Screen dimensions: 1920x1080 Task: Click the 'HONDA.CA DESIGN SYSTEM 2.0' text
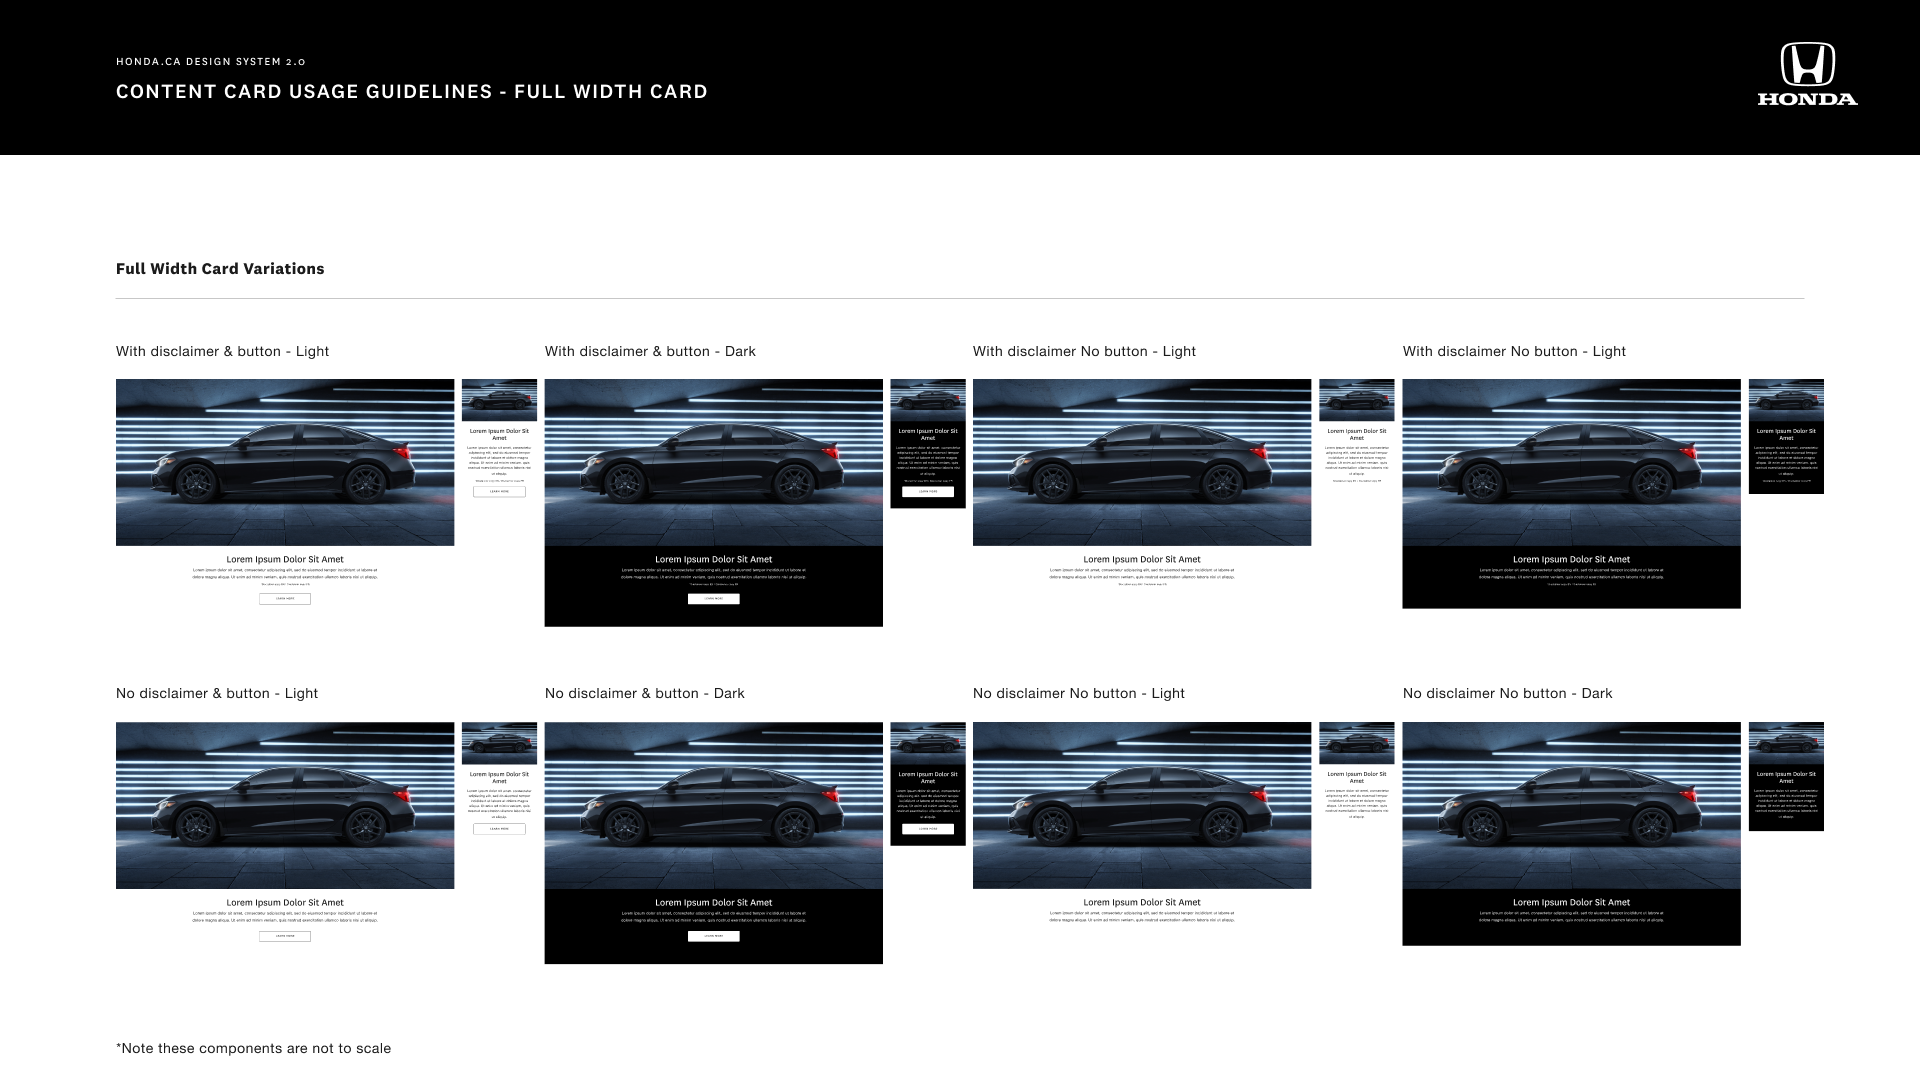point(211,62)
